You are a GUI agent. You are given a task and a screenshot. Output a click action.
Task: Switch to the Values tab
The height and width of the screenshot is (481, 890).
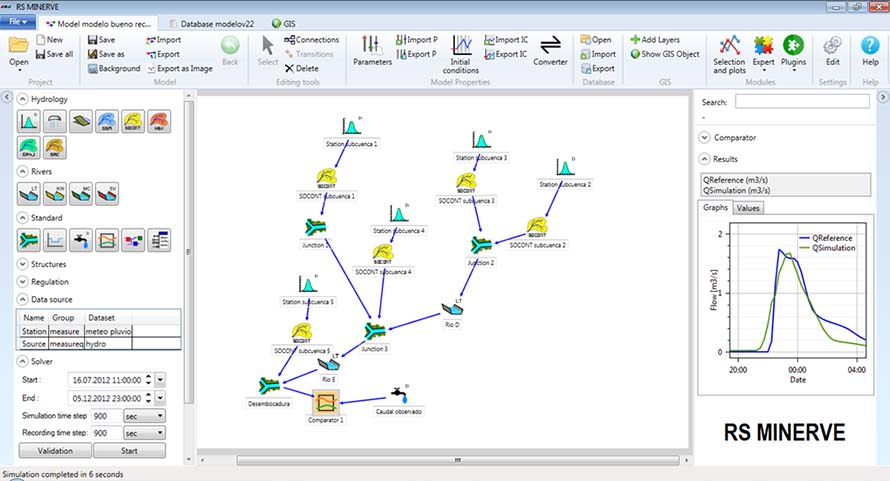coord(747,208)
